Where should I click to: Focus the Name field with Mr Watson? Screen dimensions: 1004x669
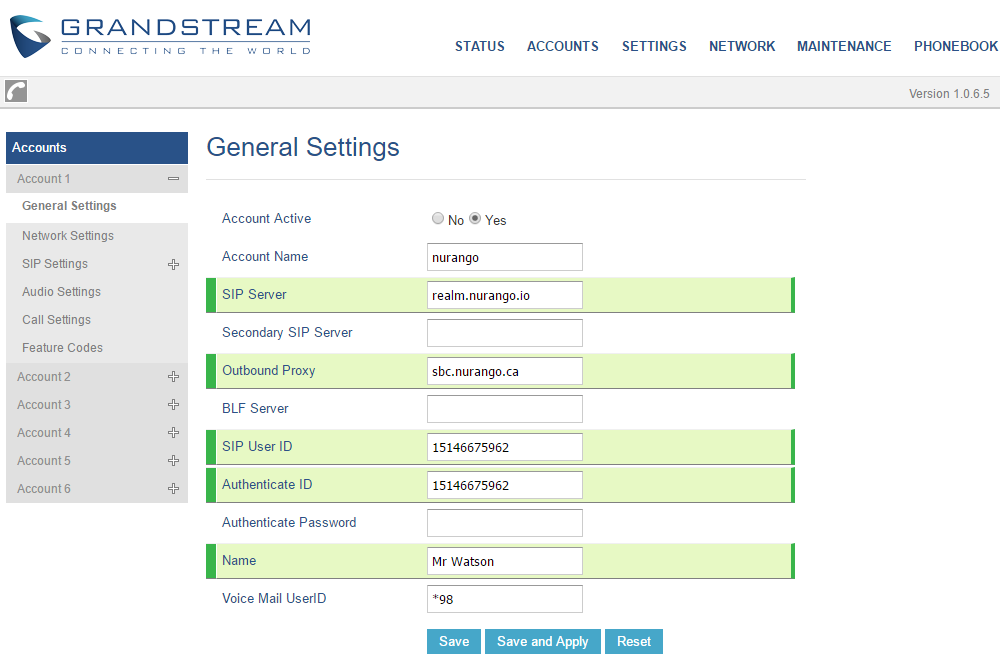click(505, 561)
